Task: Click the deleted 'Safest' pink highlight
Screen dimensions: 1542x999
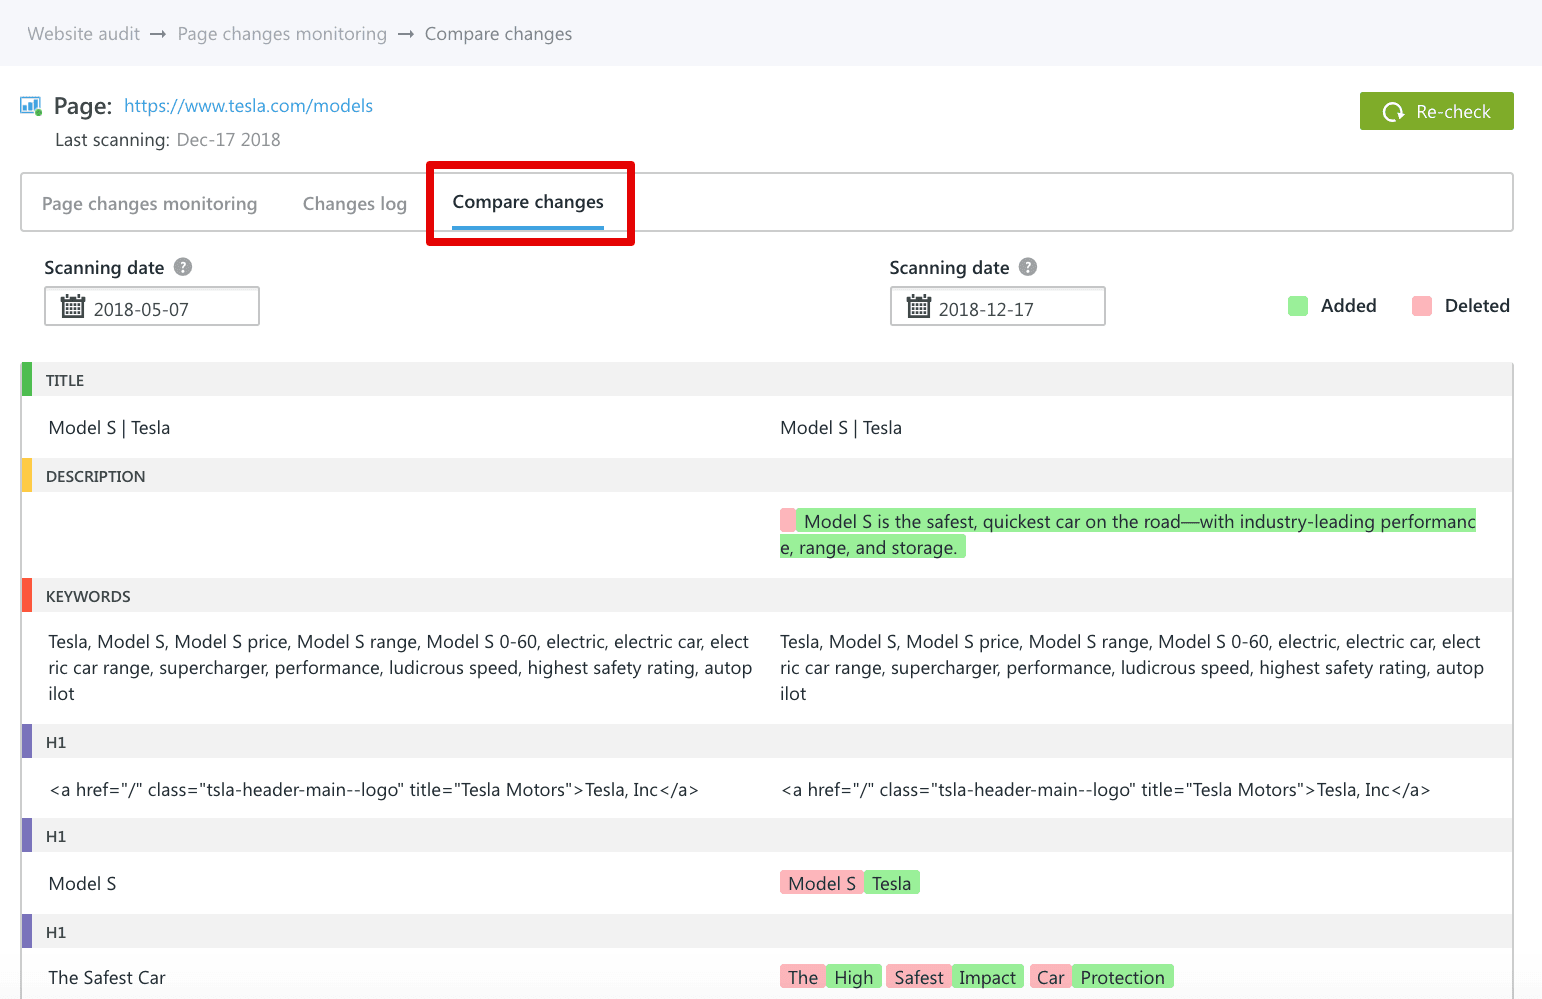Action: [919, 977]
